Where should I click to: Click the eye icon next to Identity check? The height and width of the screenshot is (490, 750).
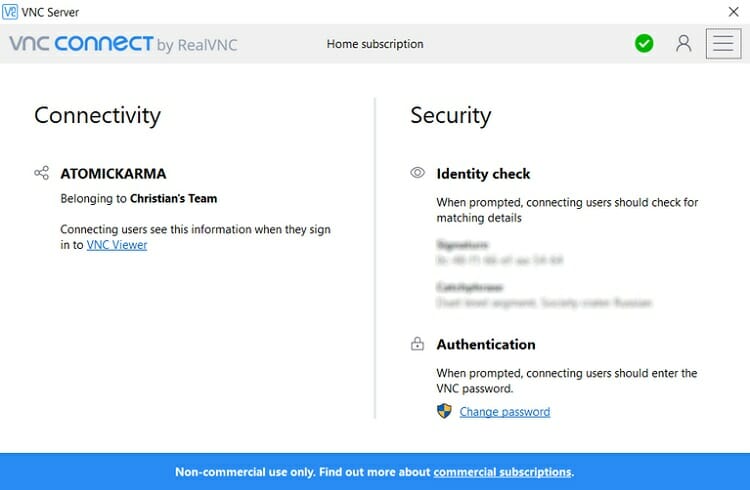tap(418, 173)
